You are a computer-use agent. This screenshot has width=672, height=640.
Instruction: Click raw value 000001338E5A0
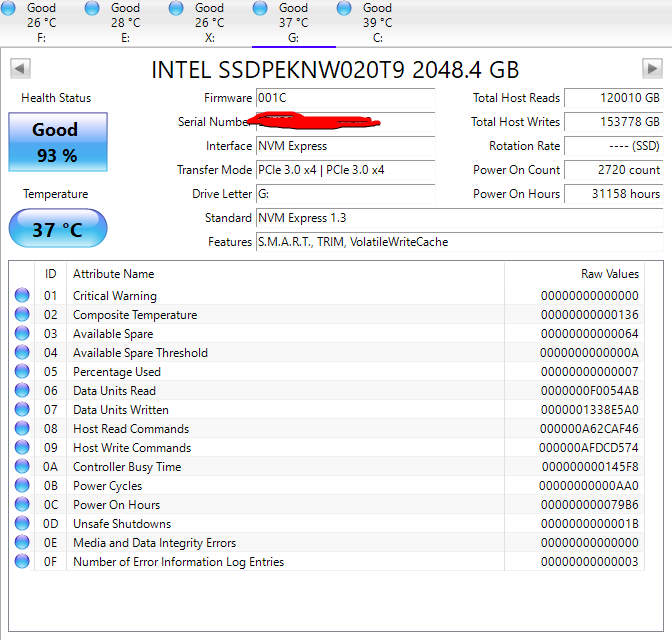pos(589,410)
